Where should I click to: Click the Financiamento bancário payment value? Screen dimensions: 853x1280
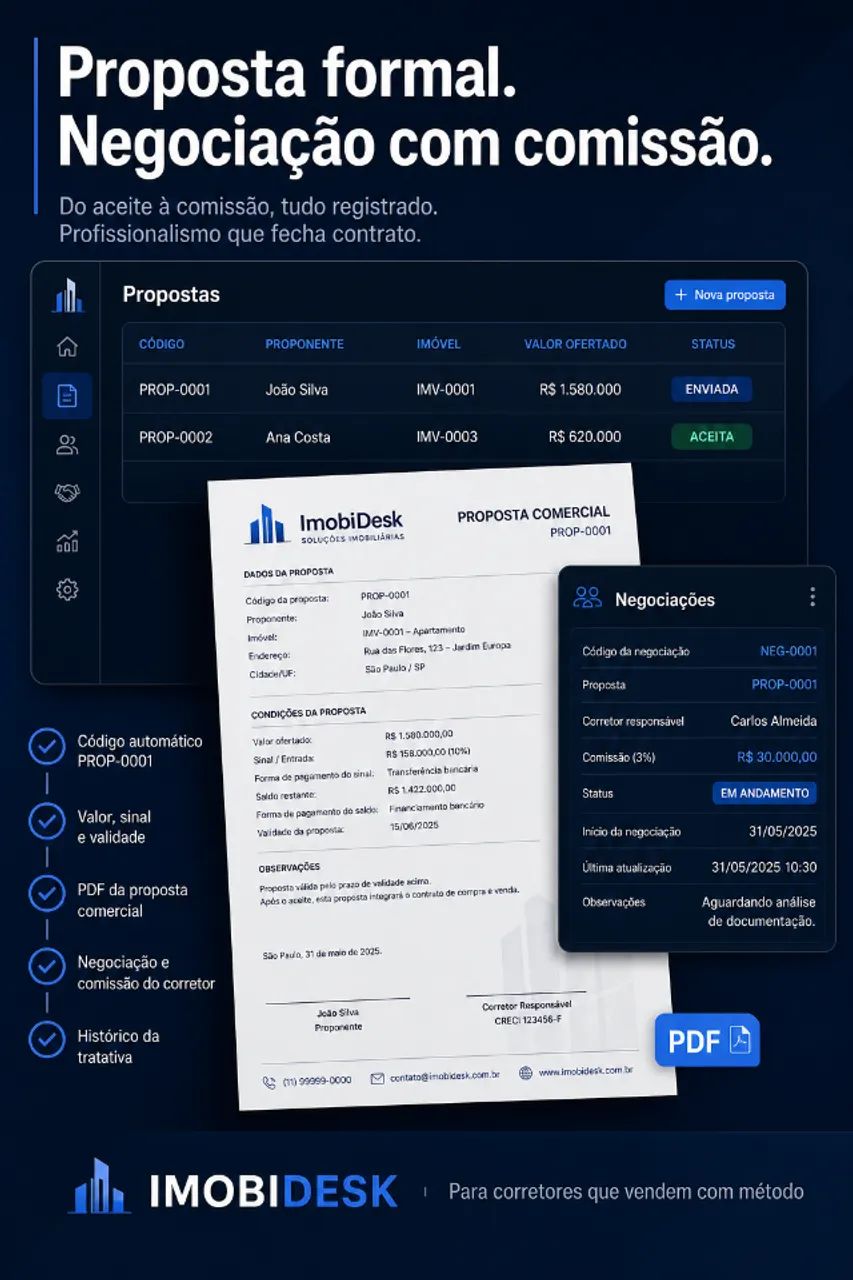437,806
